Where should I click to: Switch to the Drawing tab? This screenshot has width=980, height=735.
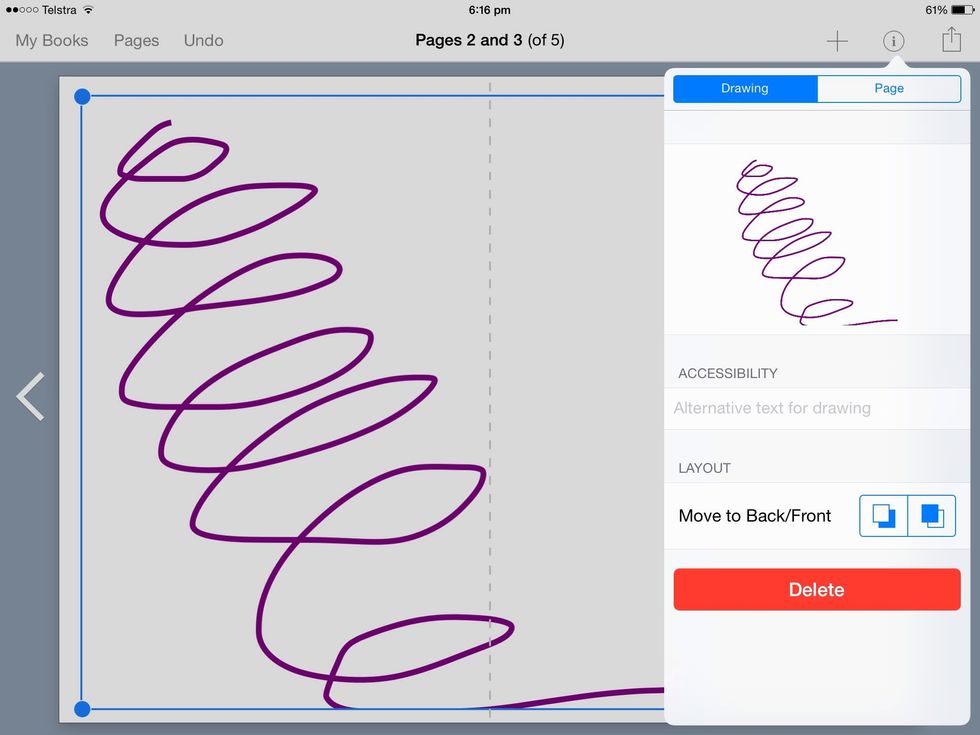745,88
